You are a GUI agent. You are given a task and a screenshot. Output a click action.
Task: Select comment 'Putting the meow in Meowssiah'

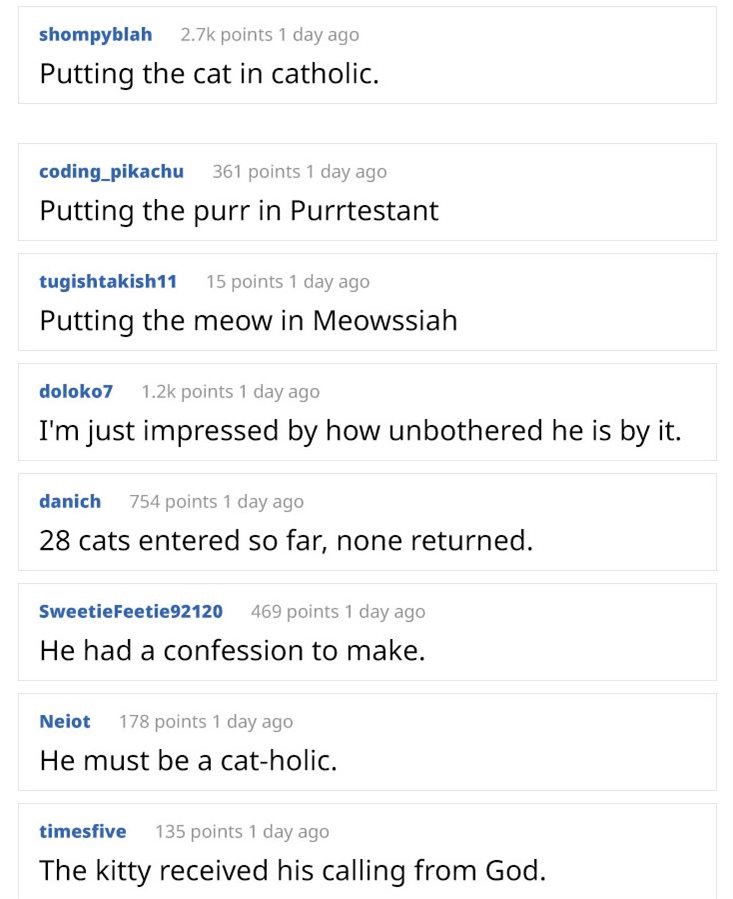(248, 321)
